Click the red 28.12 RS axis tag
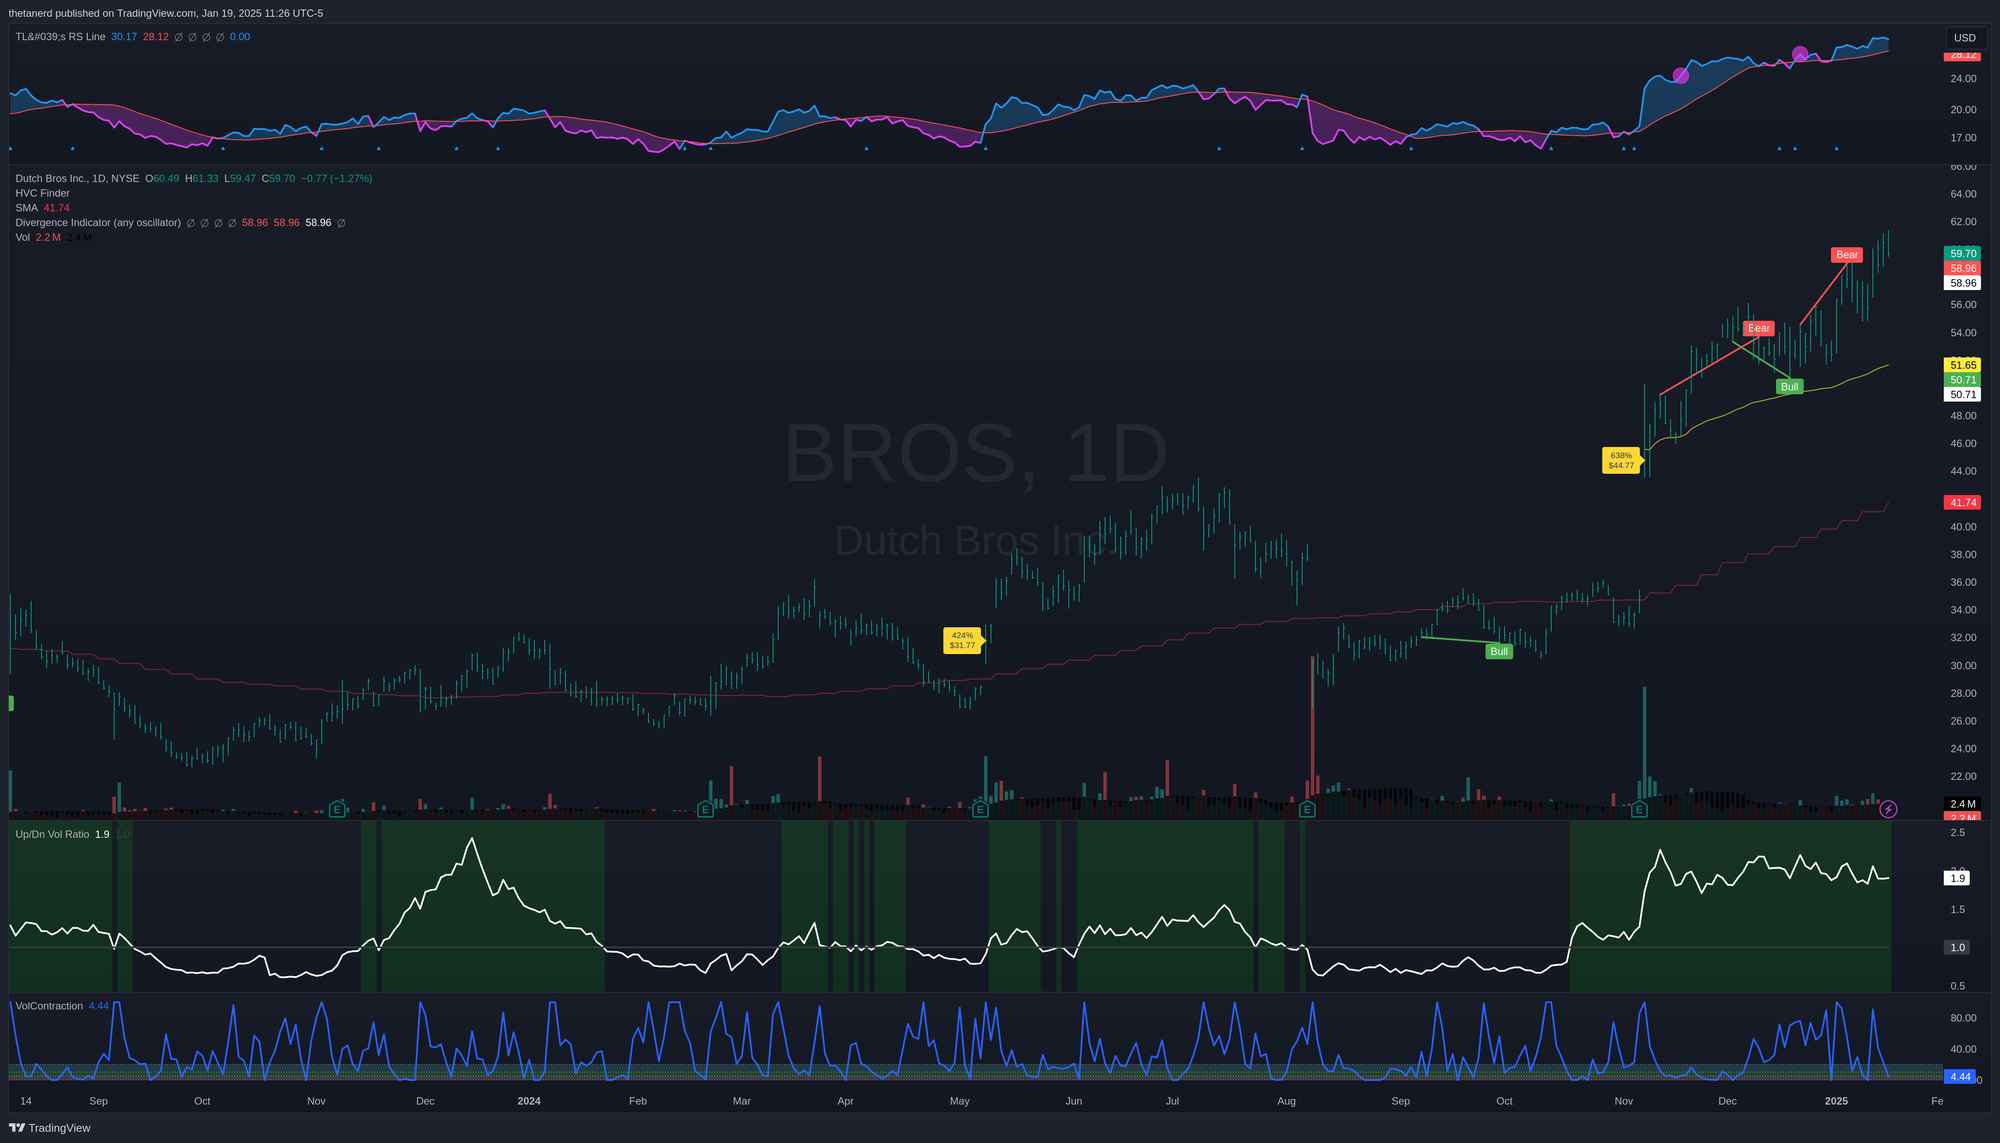Screen dimensions: 2000x1143 [1963, 56]
